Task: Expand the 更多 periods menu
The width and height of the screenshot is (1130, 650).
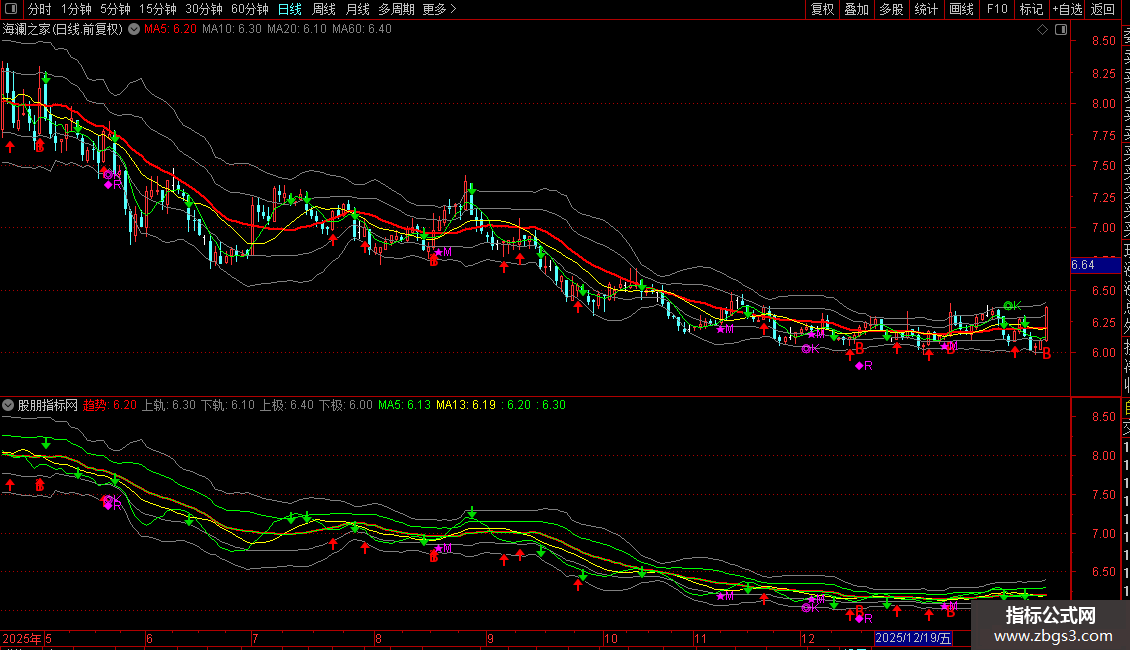Action: tap(439, 10)
